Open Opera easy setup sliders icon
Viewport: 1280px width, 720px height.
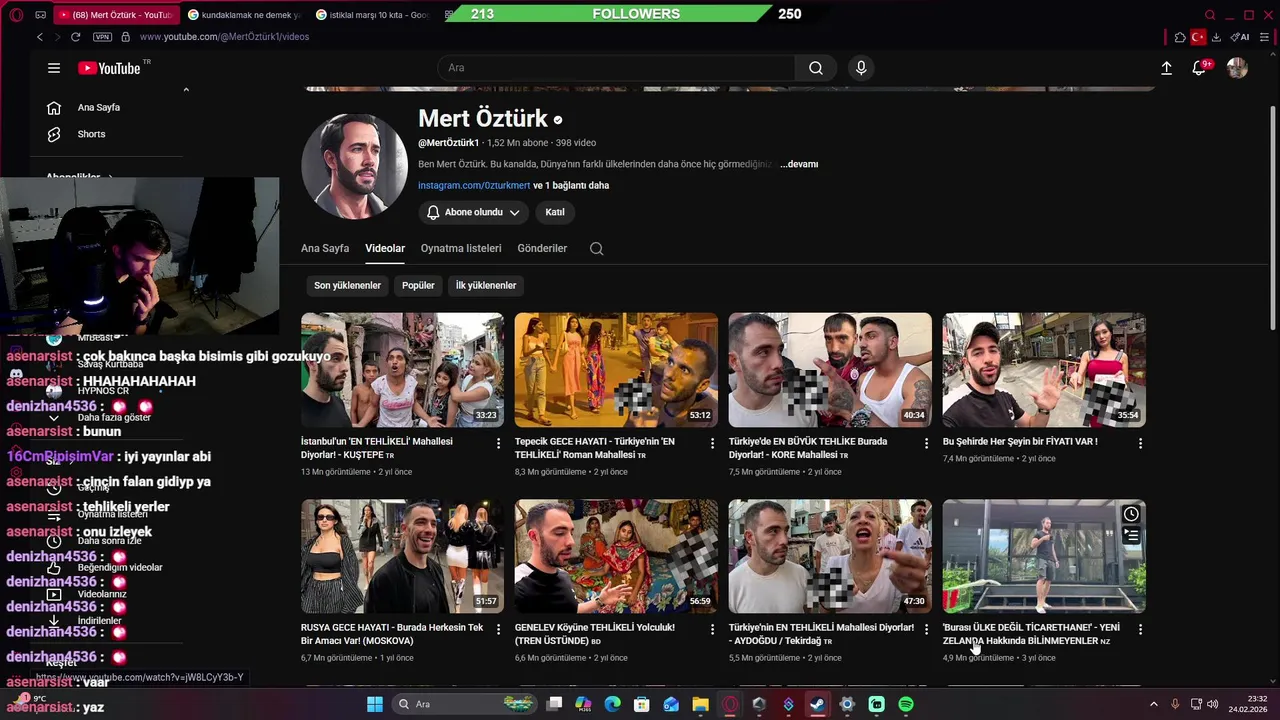[1266, 37]
